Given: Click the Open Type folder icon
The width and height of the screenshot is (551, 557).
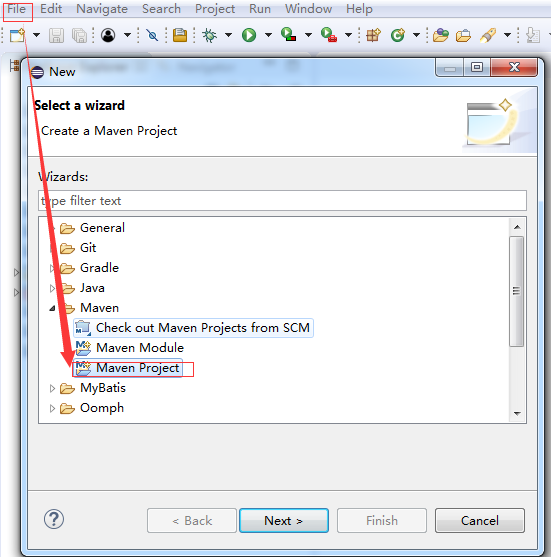Looking at the screenshot, I should coord(441,35).
